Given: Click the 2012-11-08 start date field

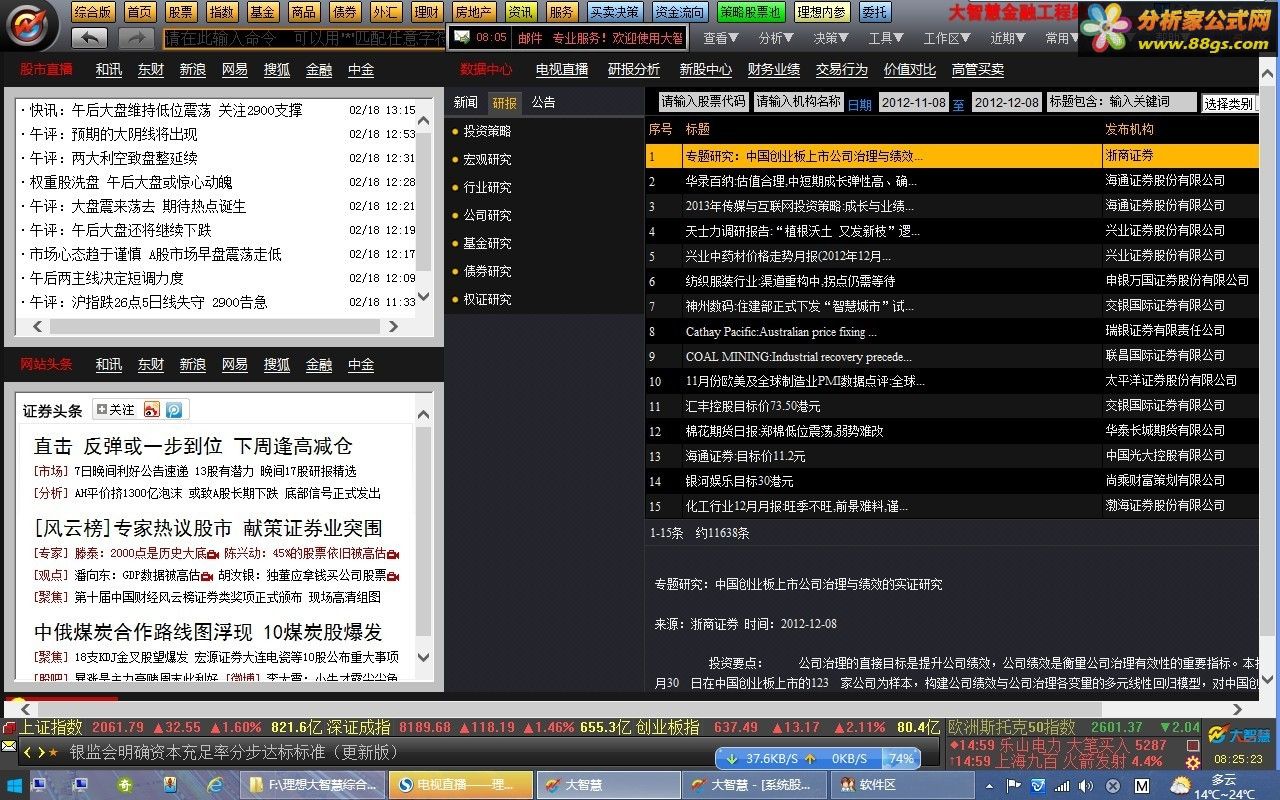Looking at the screenshot, I should (x=912, y=102).
